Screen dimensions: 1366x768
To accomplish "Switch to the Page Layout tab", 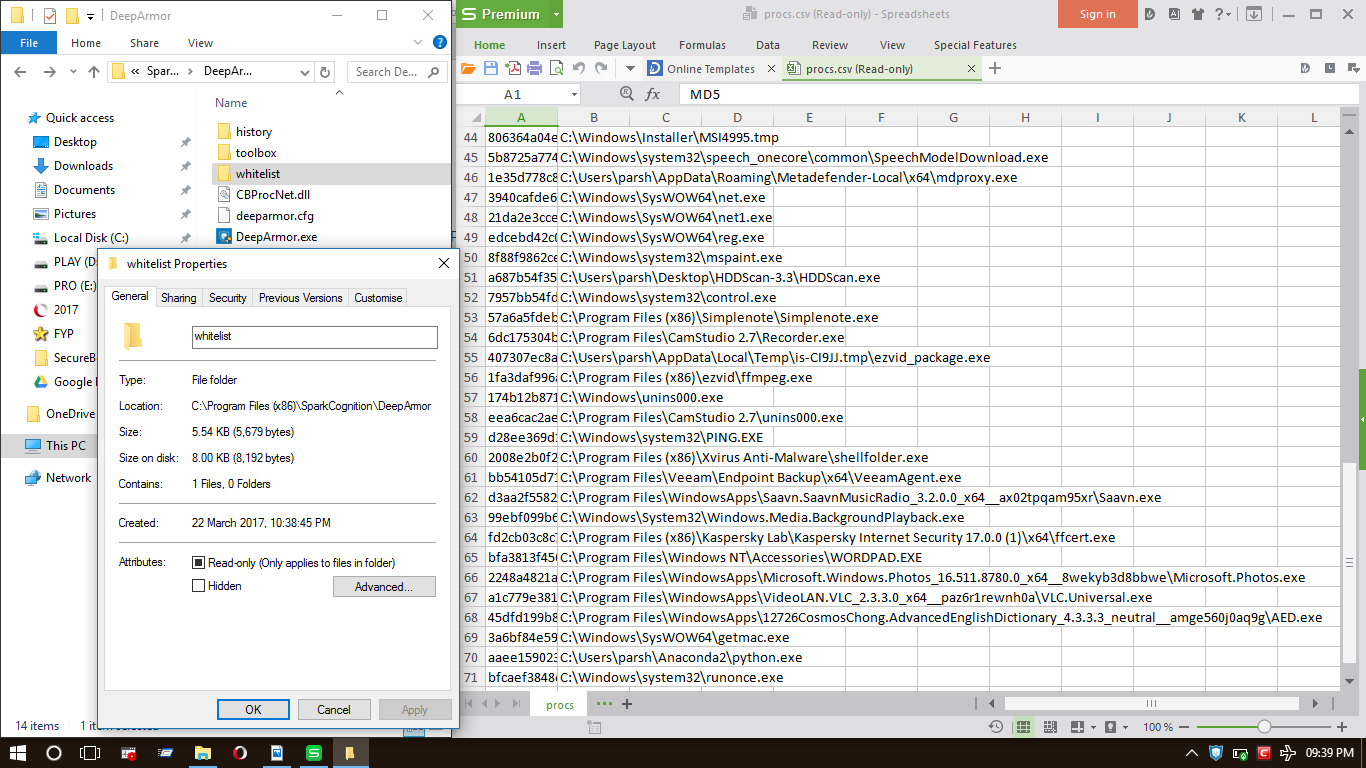I will click(x=625, y=45).
